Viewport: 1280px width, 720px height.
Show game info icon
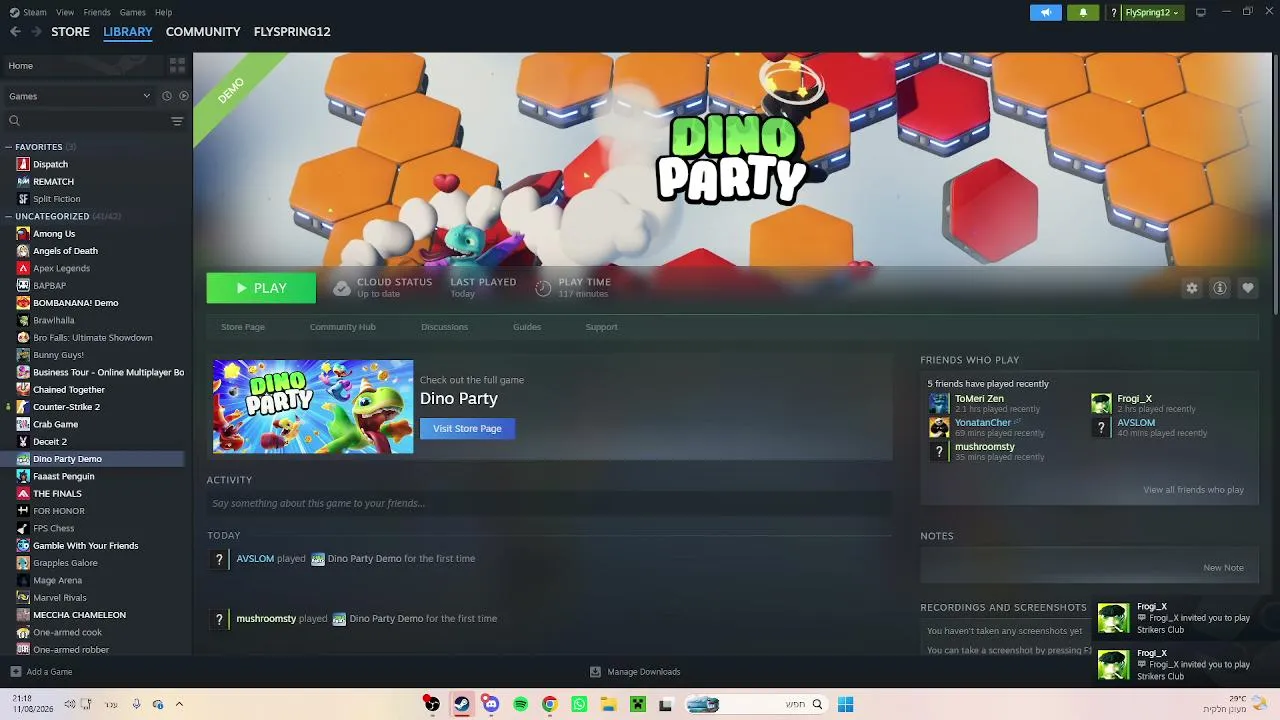click(x=1220, y=288)
